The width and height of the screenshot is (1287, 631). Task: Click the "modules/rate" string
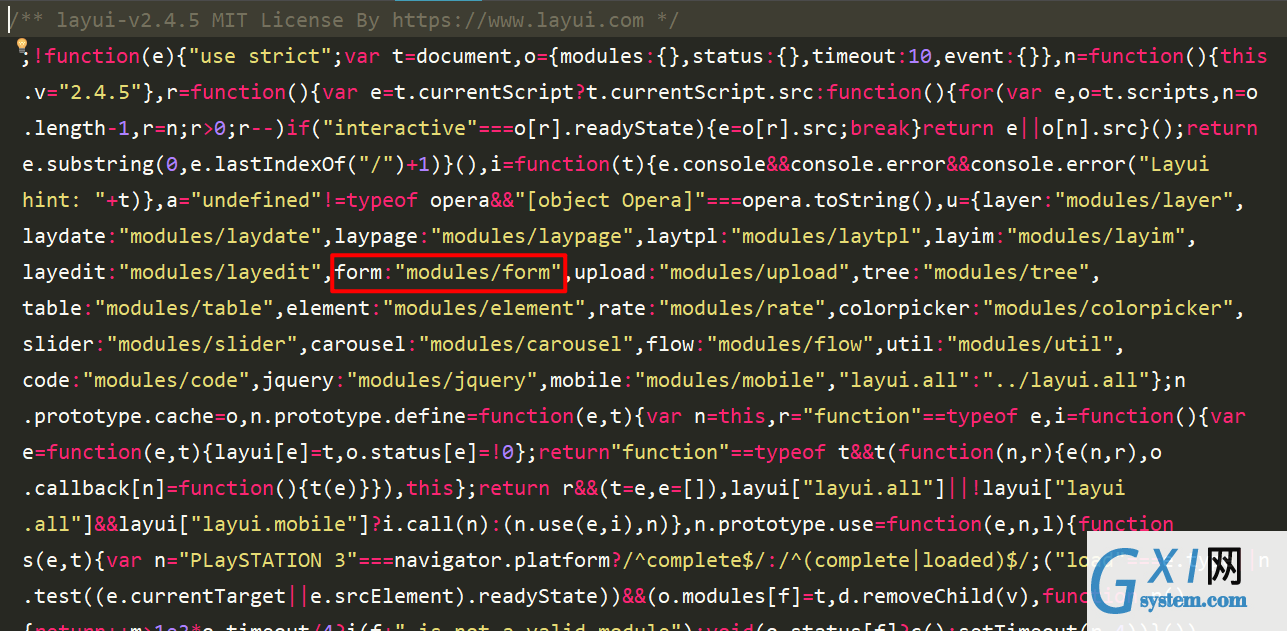[x=742, y=308]
